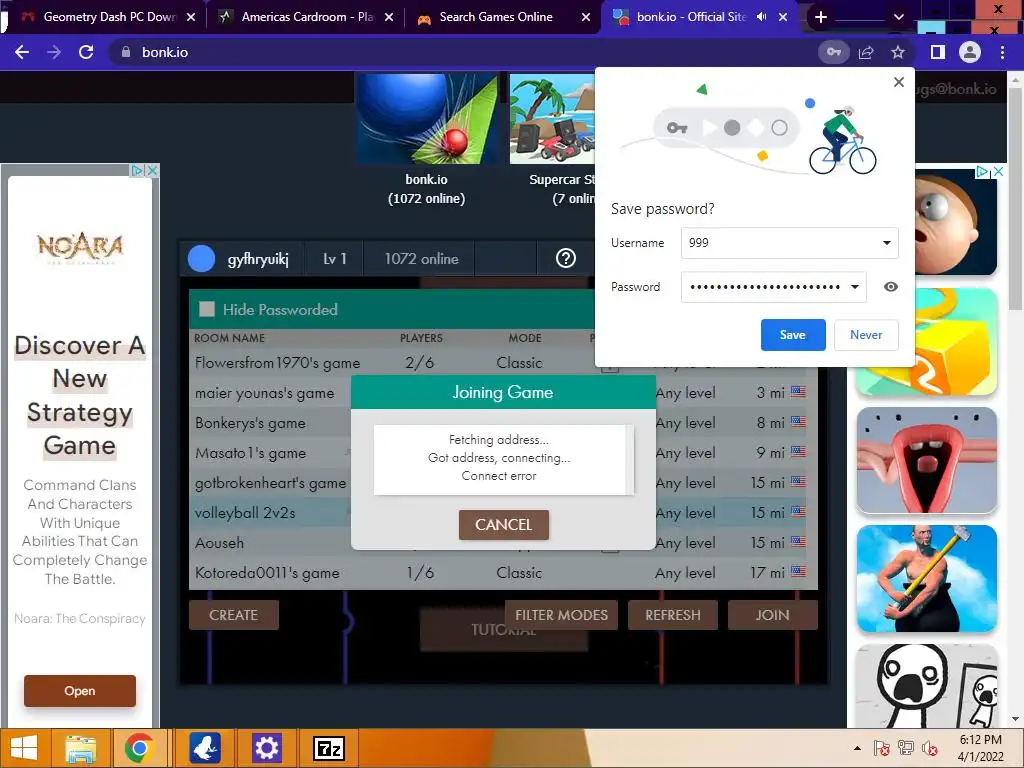Click the CREATE room button
Image resolution: width=1024 pixels, height=768 pixels.
(x=234, y=615)
